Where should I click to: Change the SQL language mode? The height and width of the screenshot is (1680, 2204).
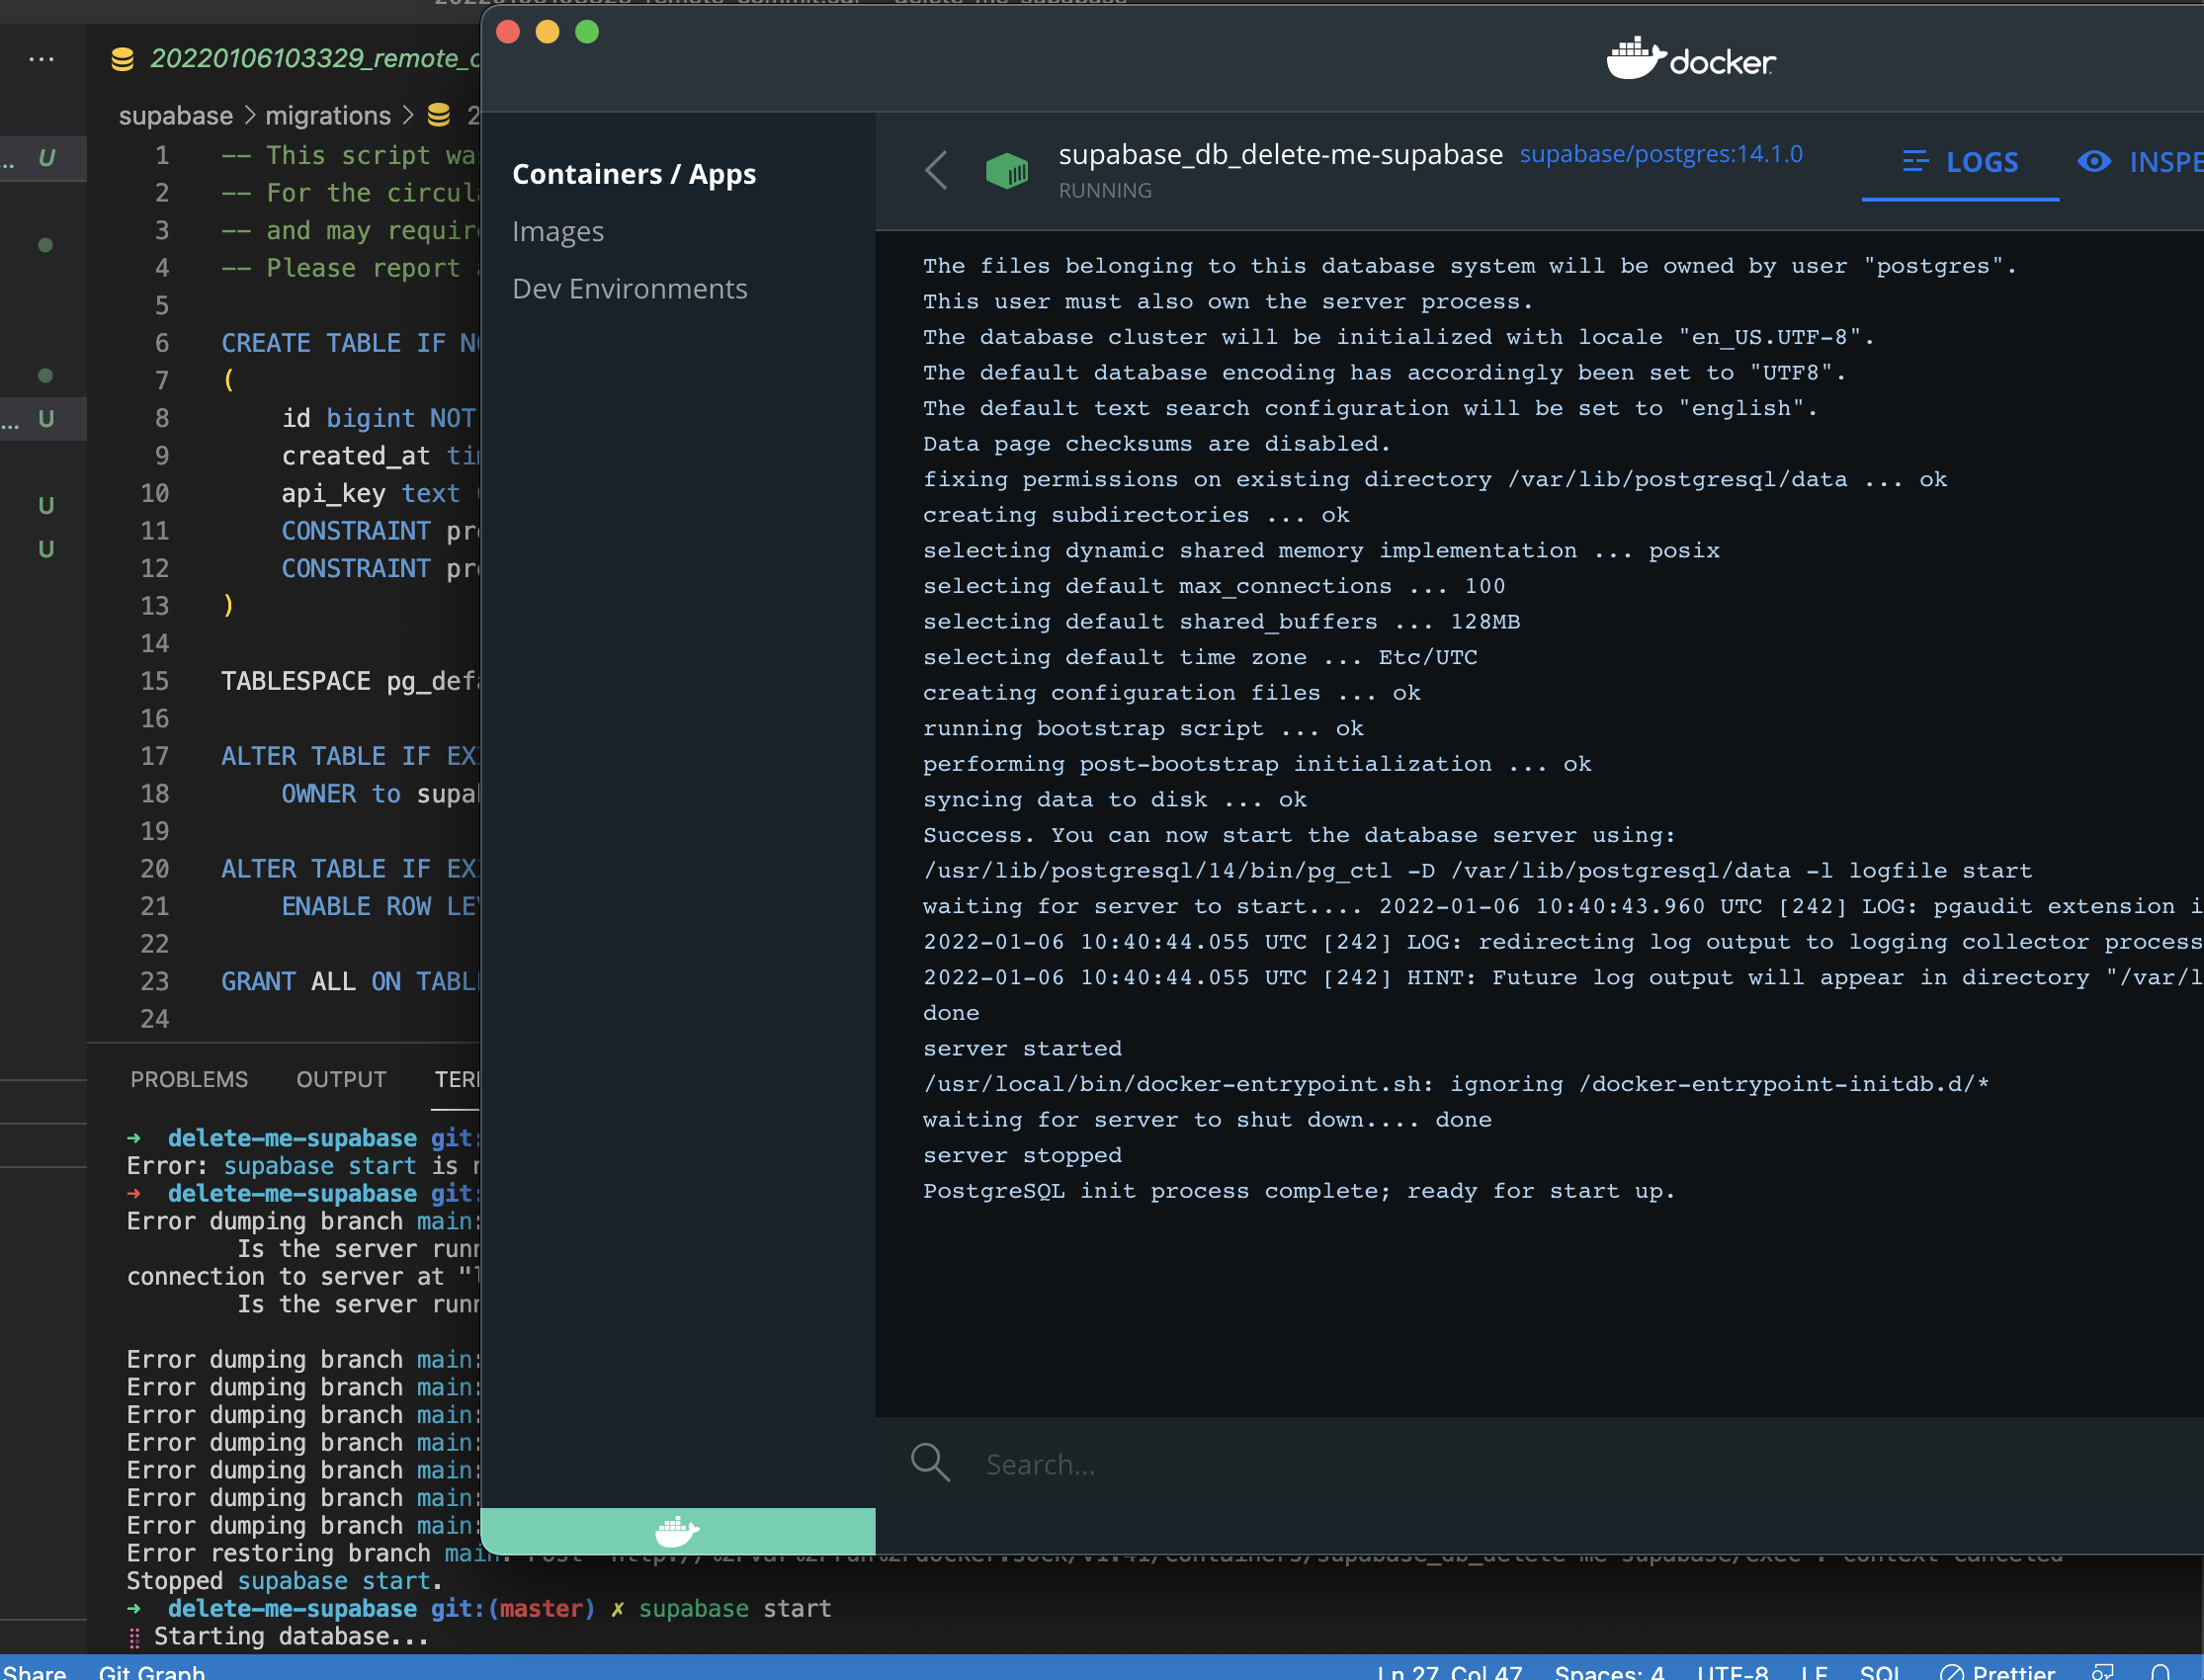point(1880,1671)
